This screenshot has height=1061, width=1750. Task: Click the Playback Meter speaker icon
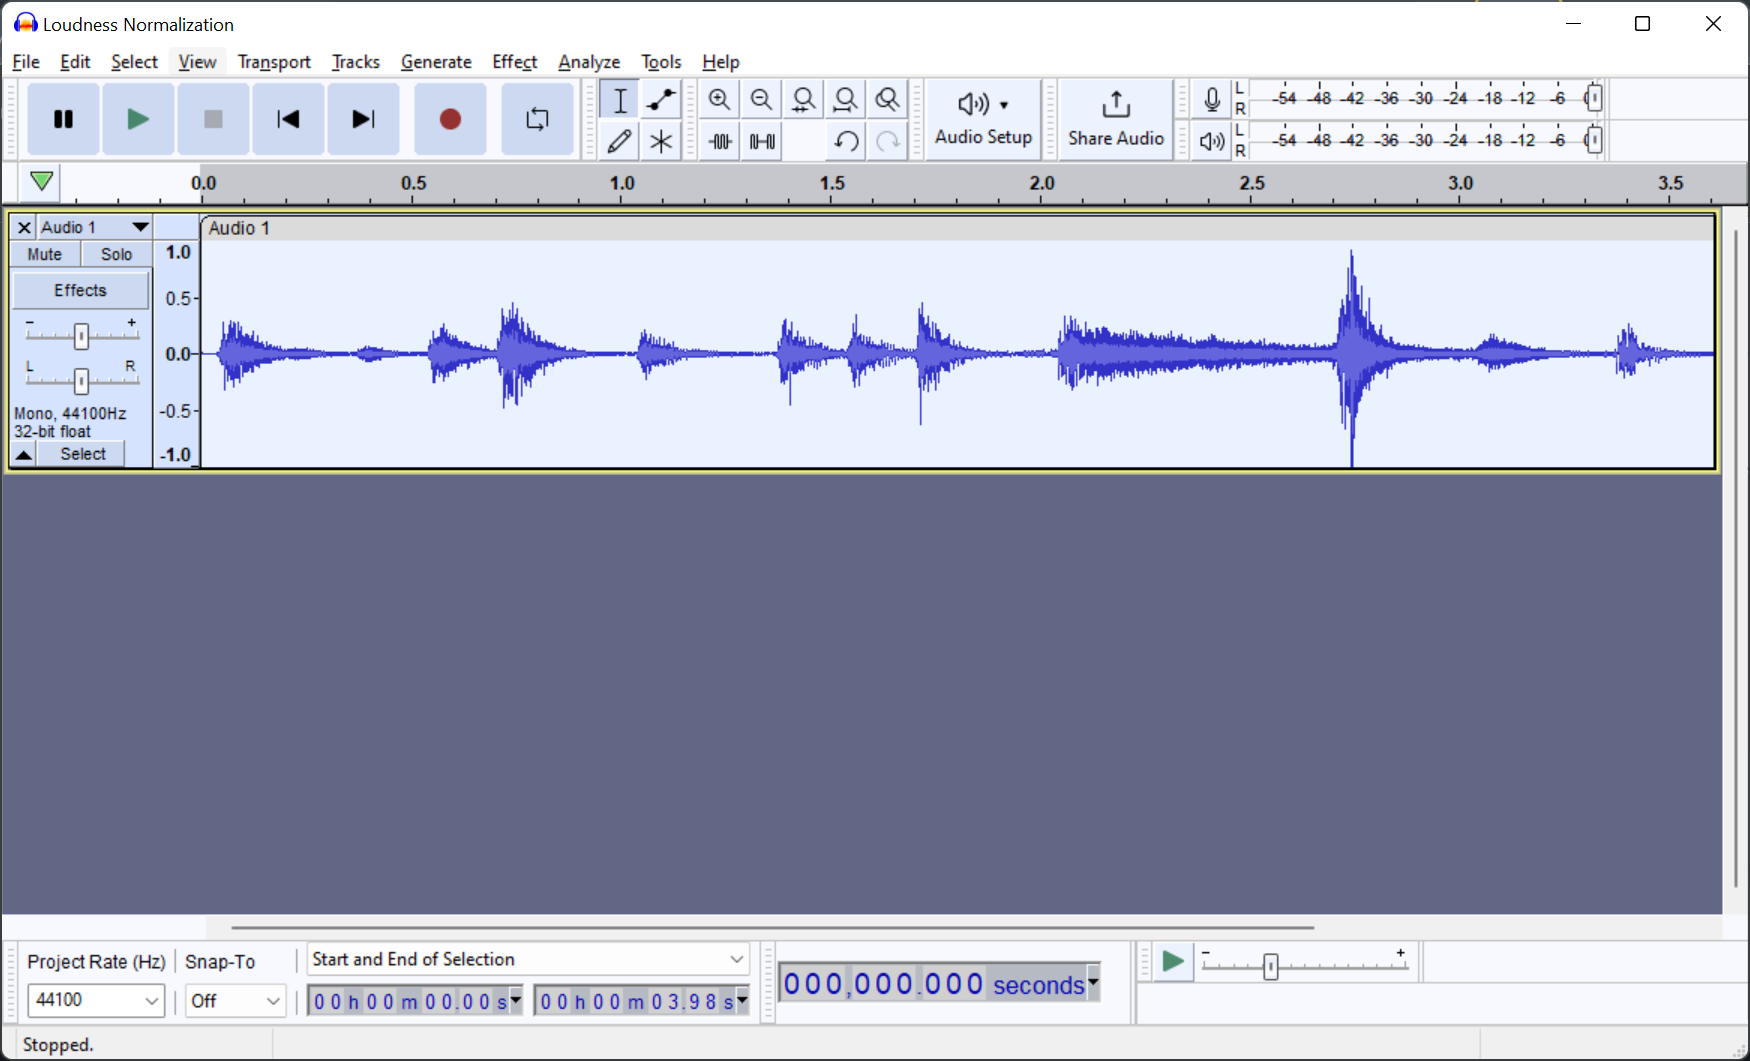(x=1212, y=141)
